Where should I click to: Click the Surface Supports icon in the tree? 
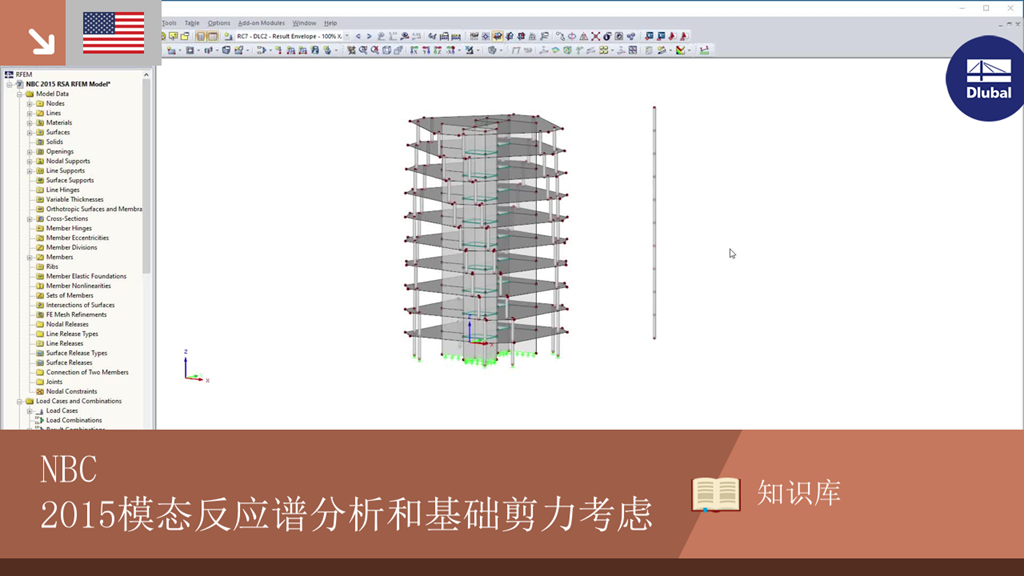(40, 180)
